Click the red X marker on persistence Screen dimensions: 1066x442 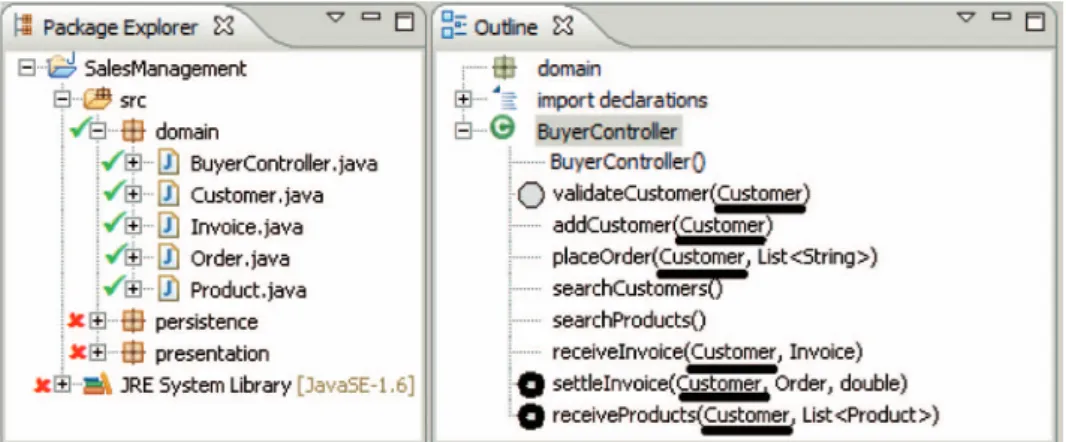[x=77, y=320]
